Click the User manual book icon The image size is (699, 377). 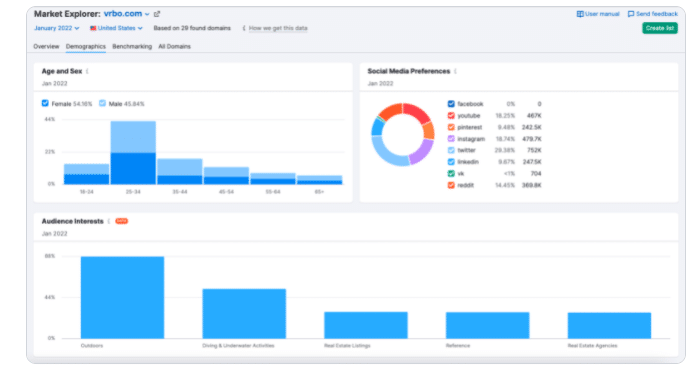click(580, 14)
